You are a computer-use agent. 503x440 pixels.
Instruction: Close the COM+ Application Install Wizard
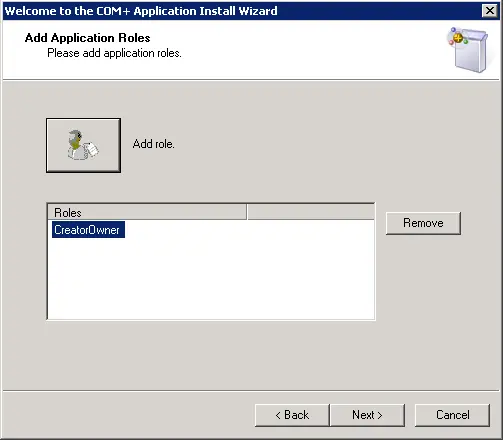tap(490, 11)
